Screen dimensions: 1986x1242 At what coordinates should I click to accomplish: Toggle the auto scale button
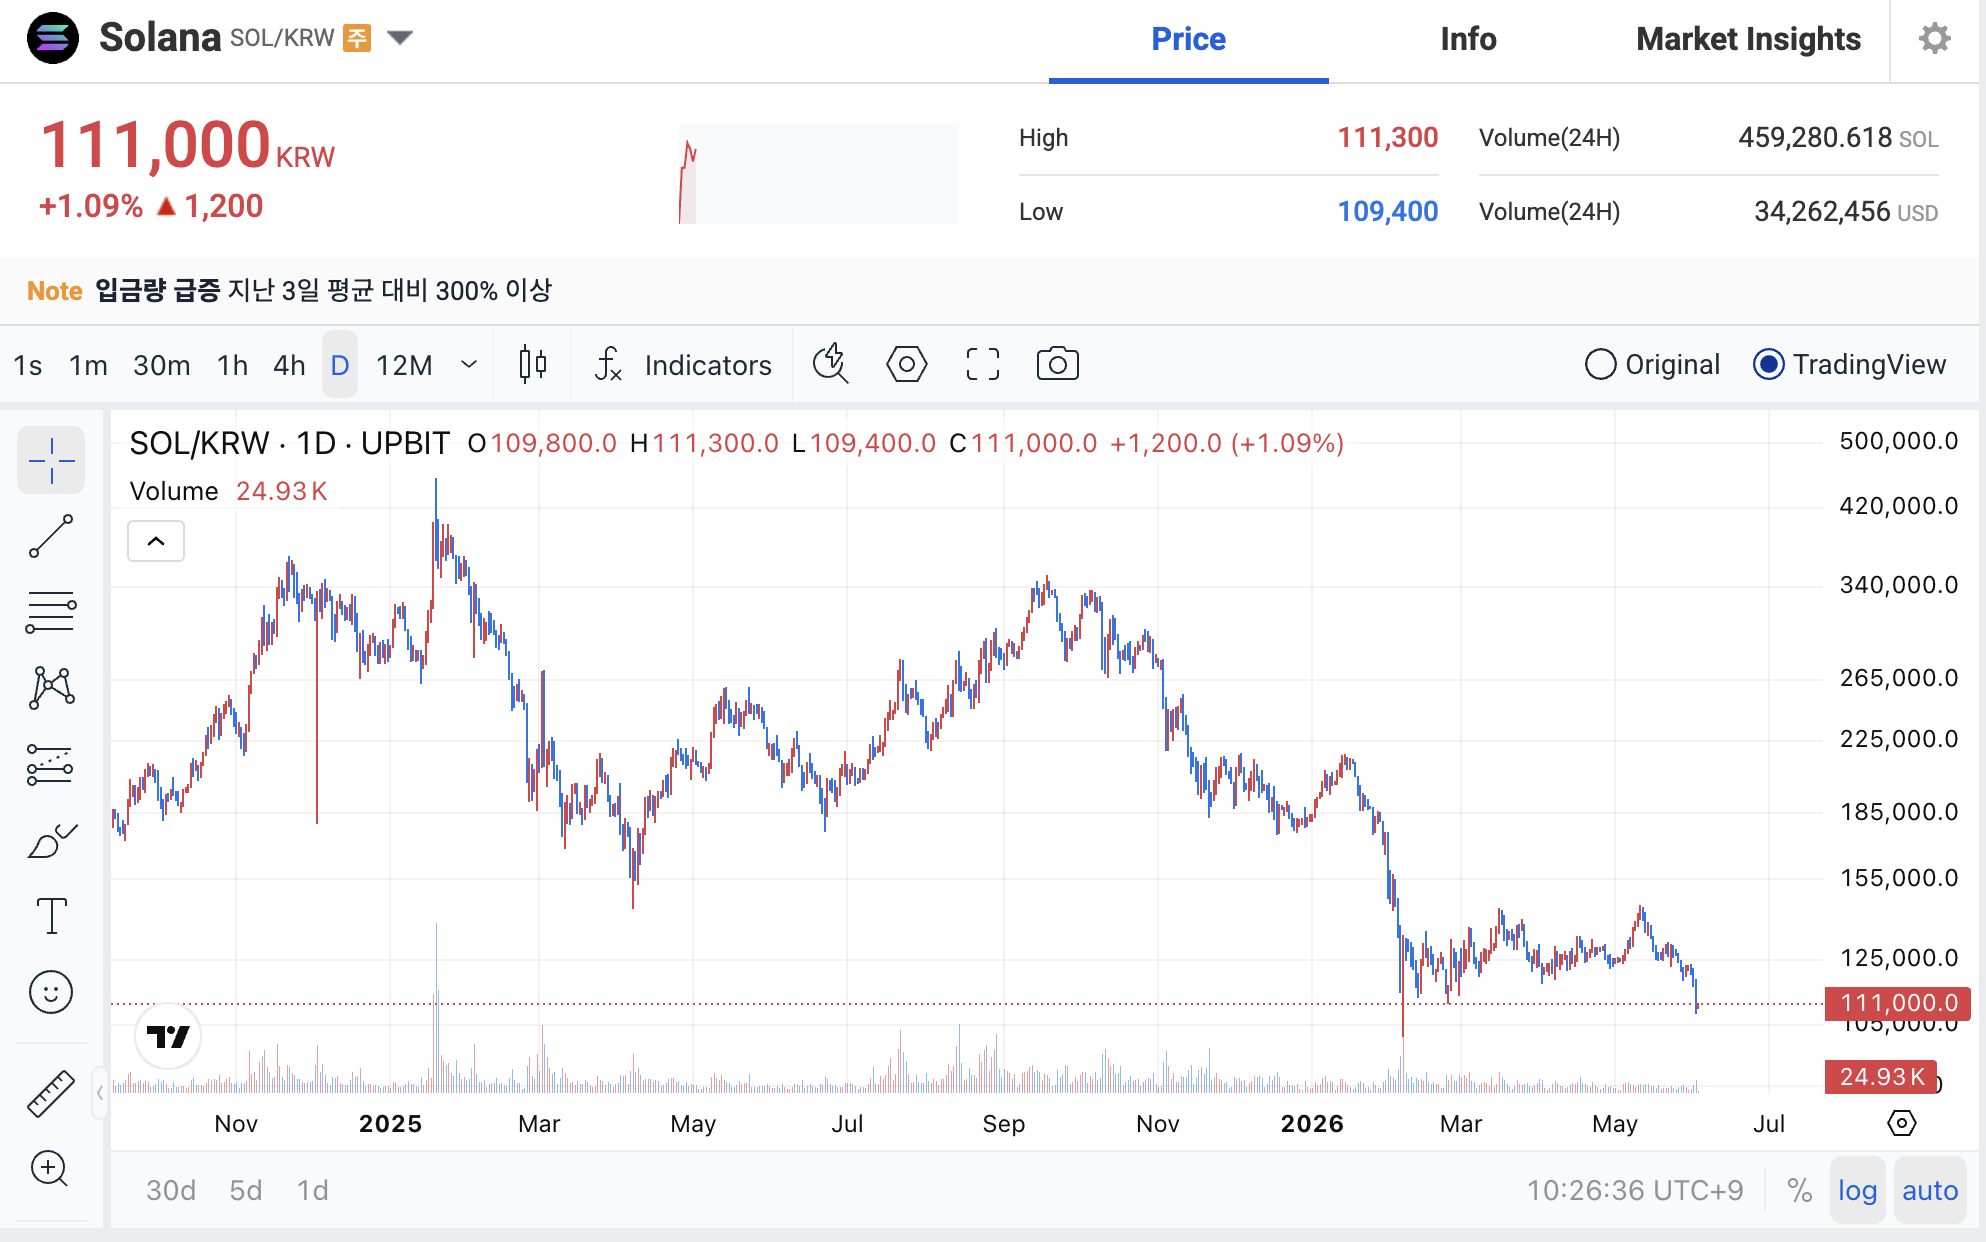(1930, 1190)
